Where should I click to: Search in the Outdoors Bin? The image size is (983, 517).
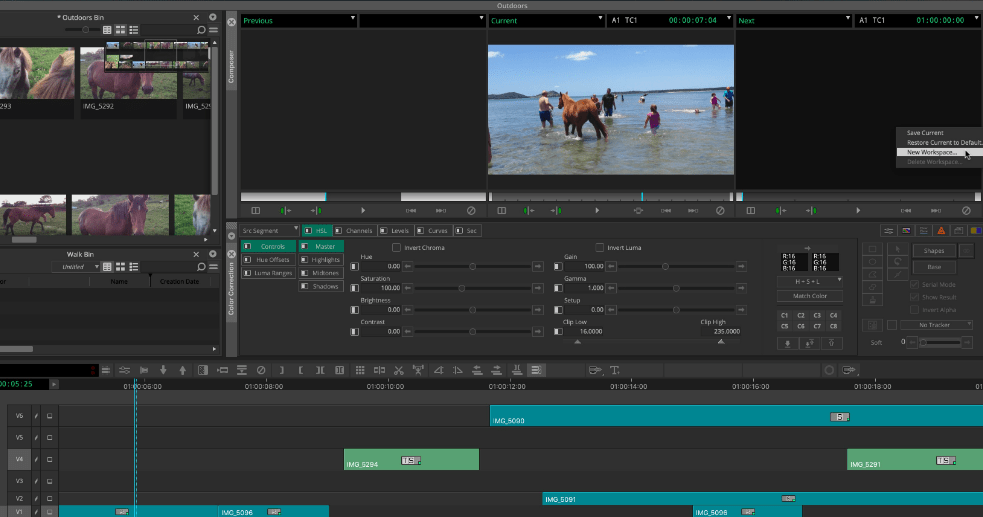(201, 31)
